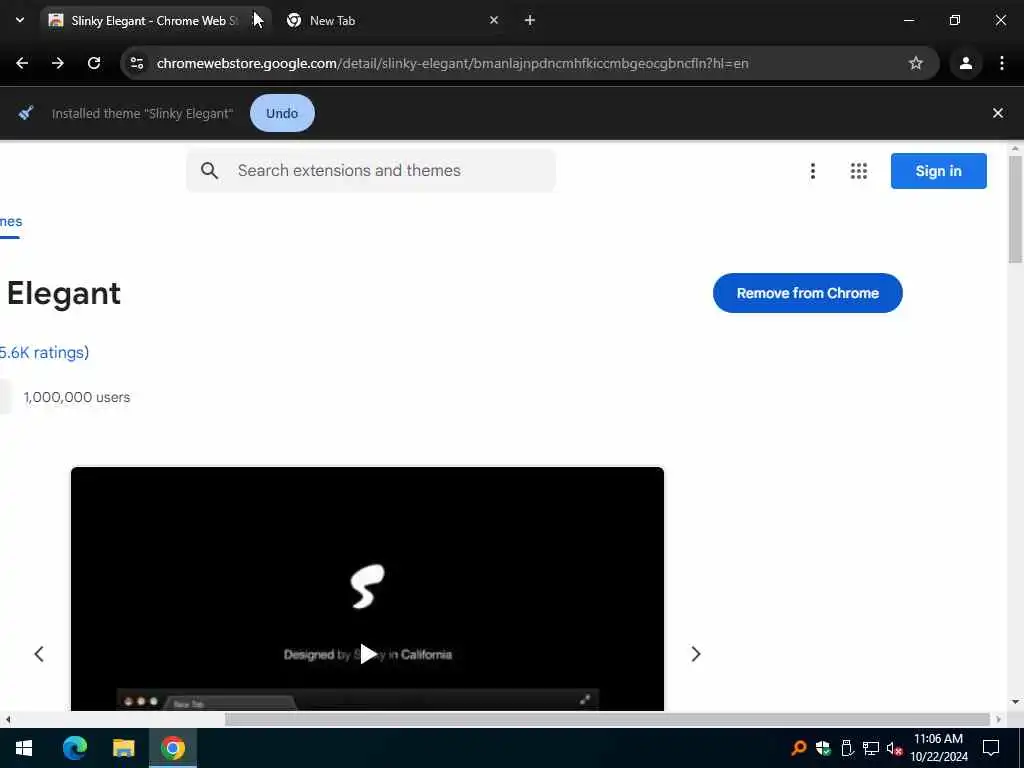Open the Chrome profile icon

pos(965,63)
